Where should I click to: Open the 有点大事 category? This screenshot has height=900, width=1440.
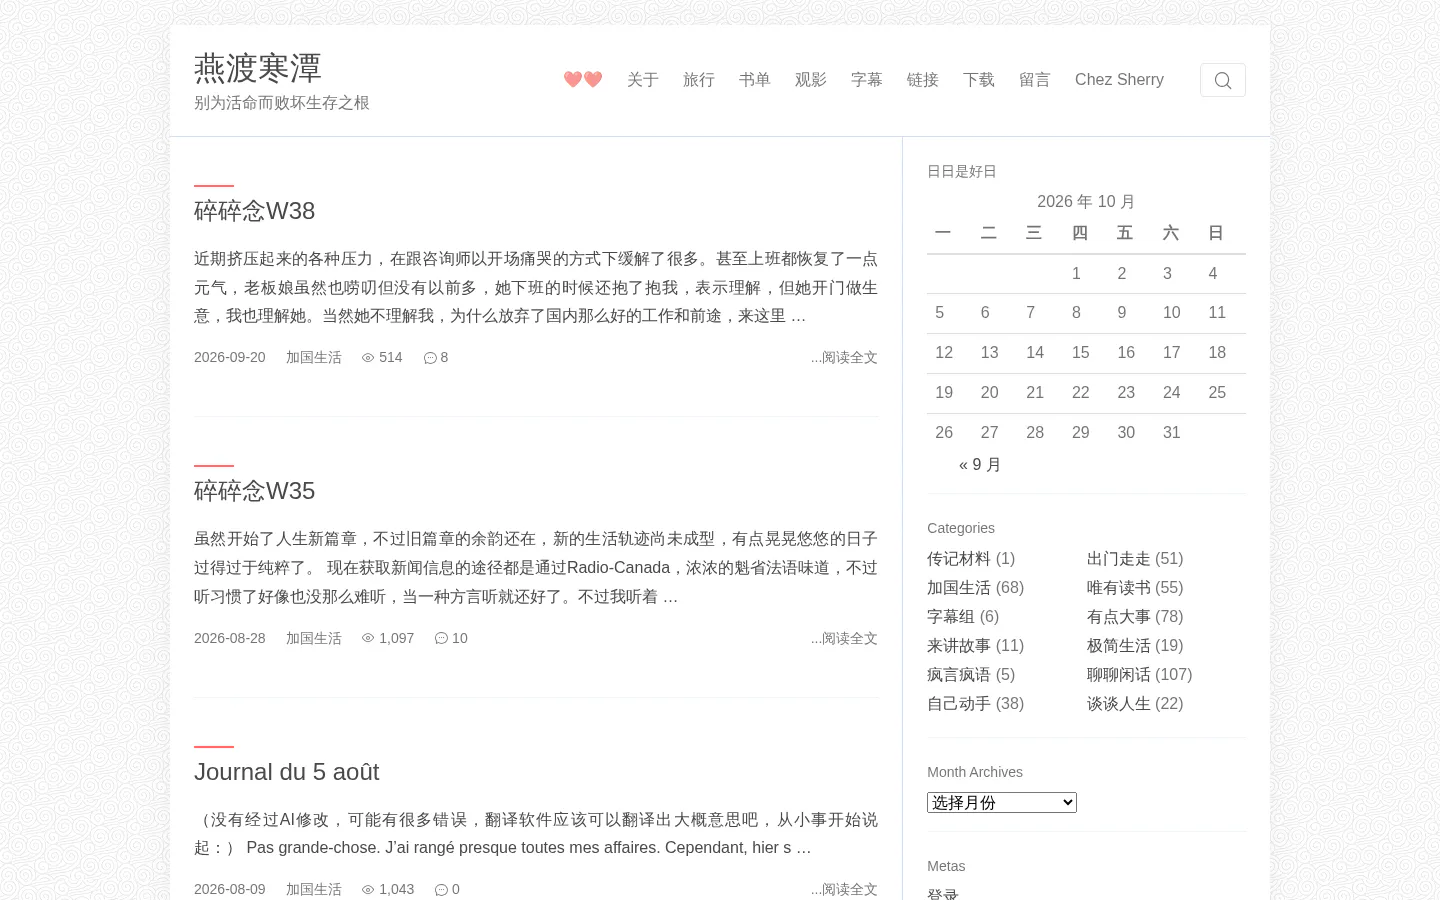point(1119,617)
